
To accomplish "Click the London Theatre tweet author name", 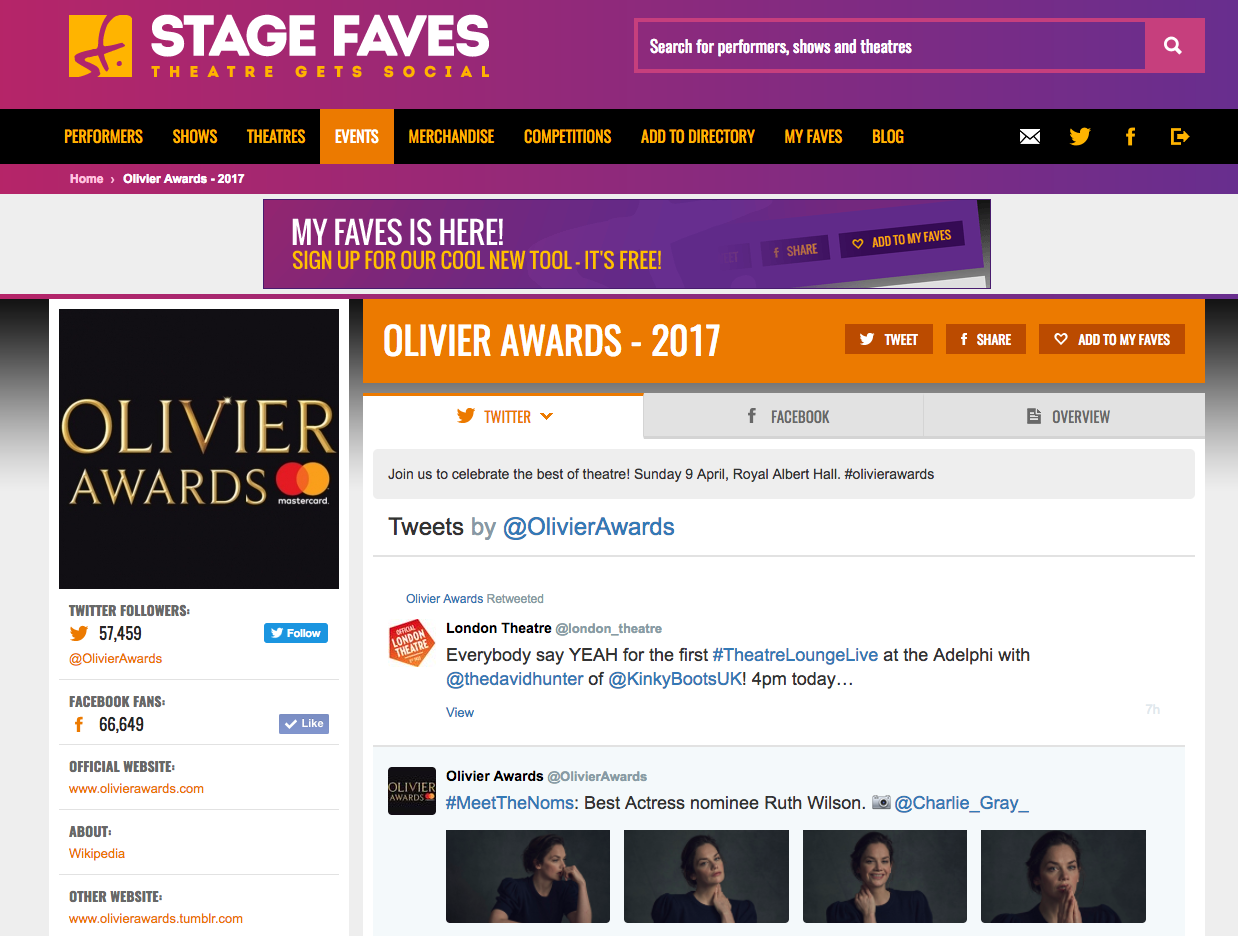I will tap(499, 629).
